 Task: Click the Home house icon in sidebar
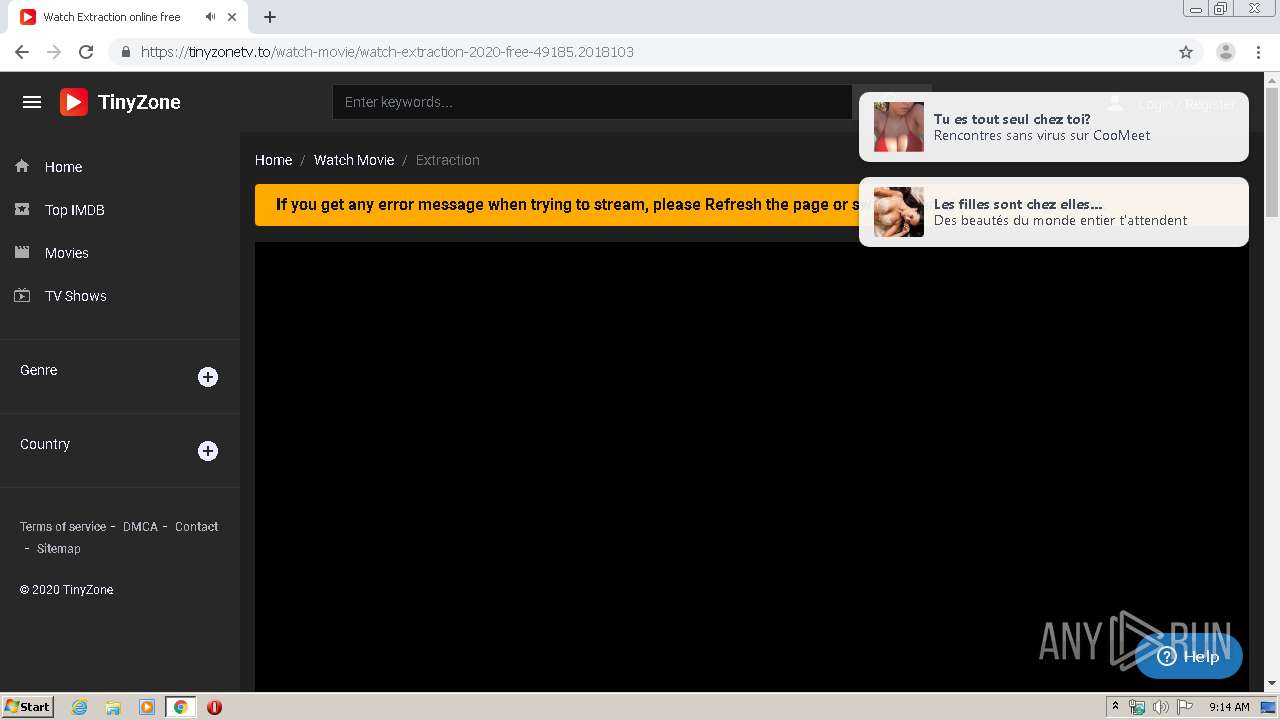click(22, 166)
